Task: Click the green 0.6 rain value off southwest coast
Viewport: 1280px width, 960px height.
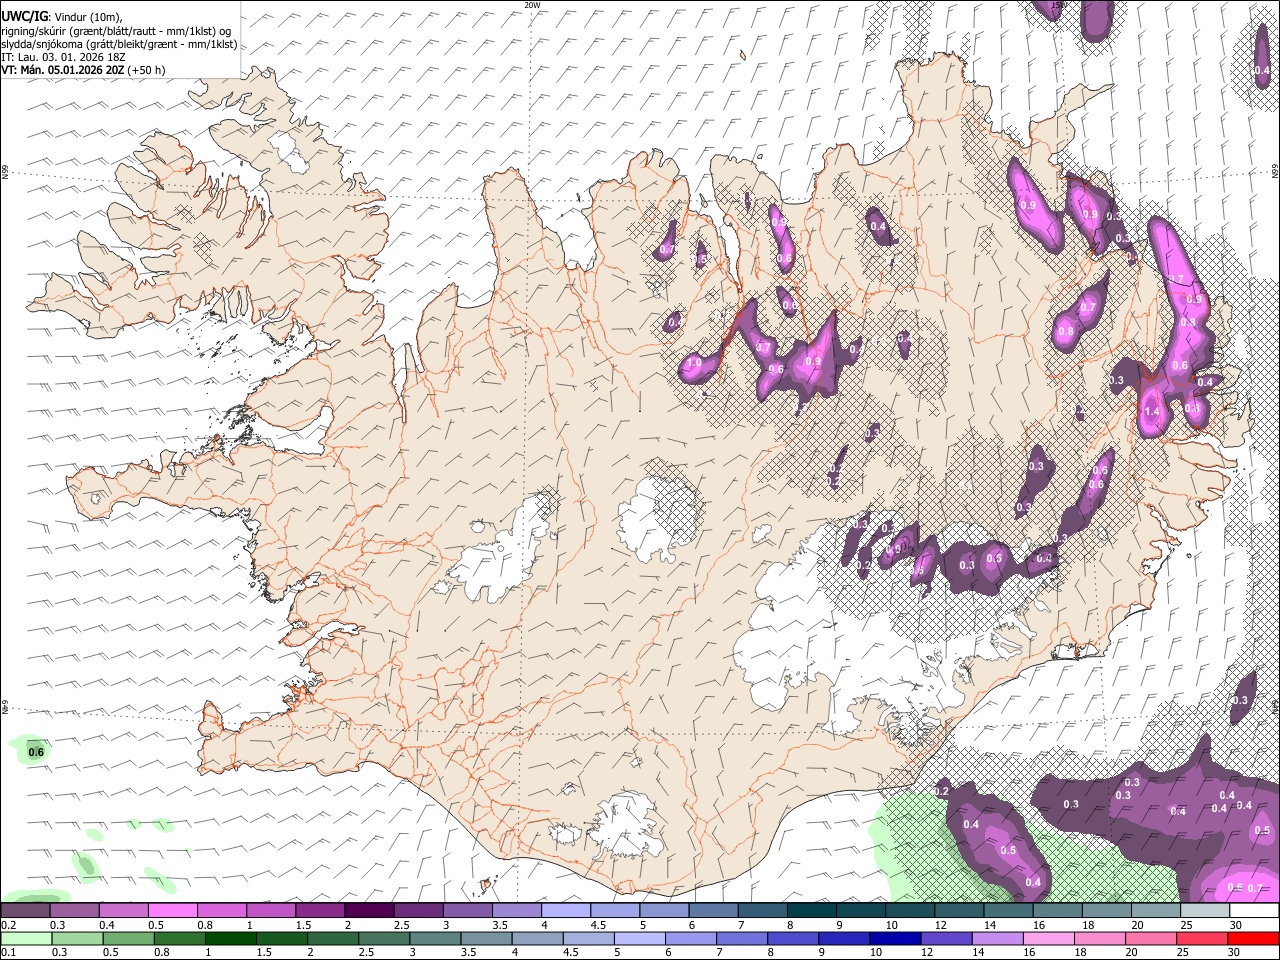Action: tap(36, 752)
